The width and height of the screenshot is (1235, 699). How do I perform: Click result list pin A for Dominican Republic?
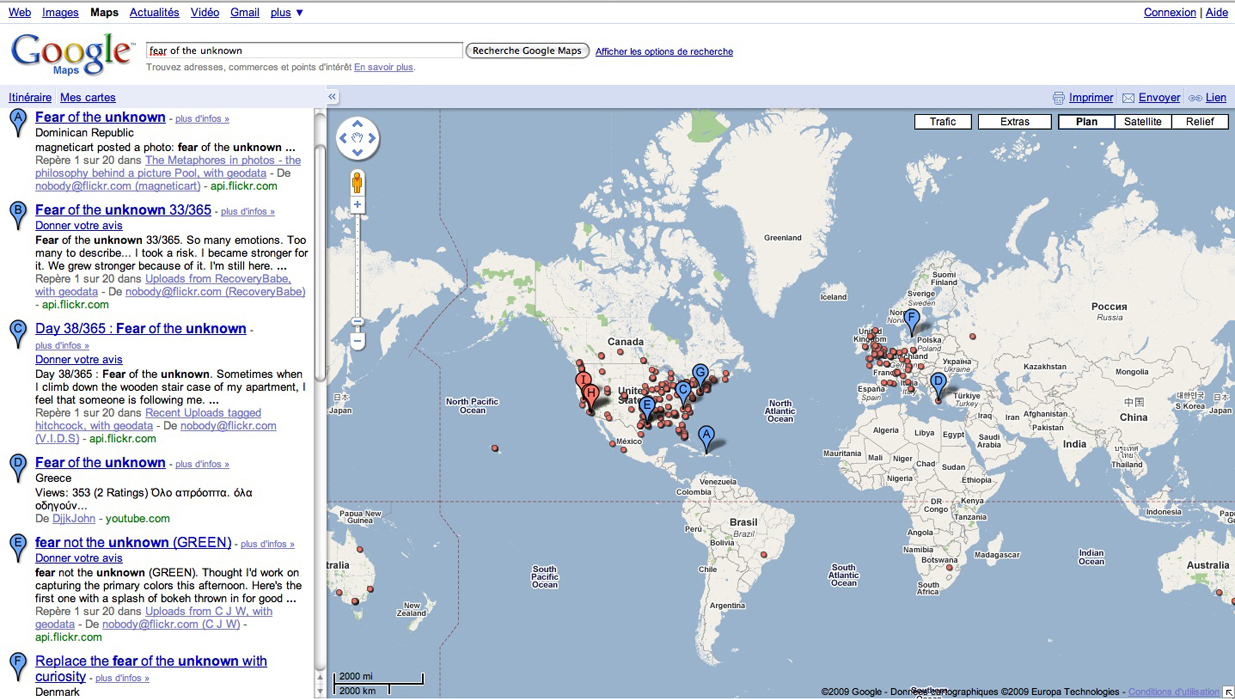pyautogui.click(x=17, y=123)
